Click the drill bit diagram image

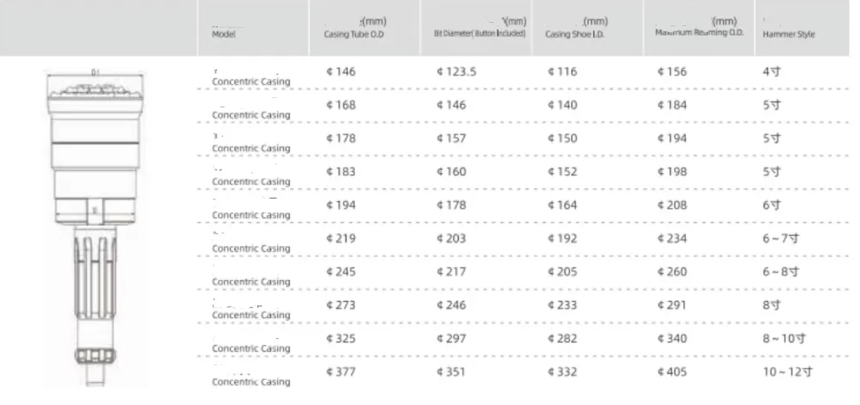click(95, 225)
